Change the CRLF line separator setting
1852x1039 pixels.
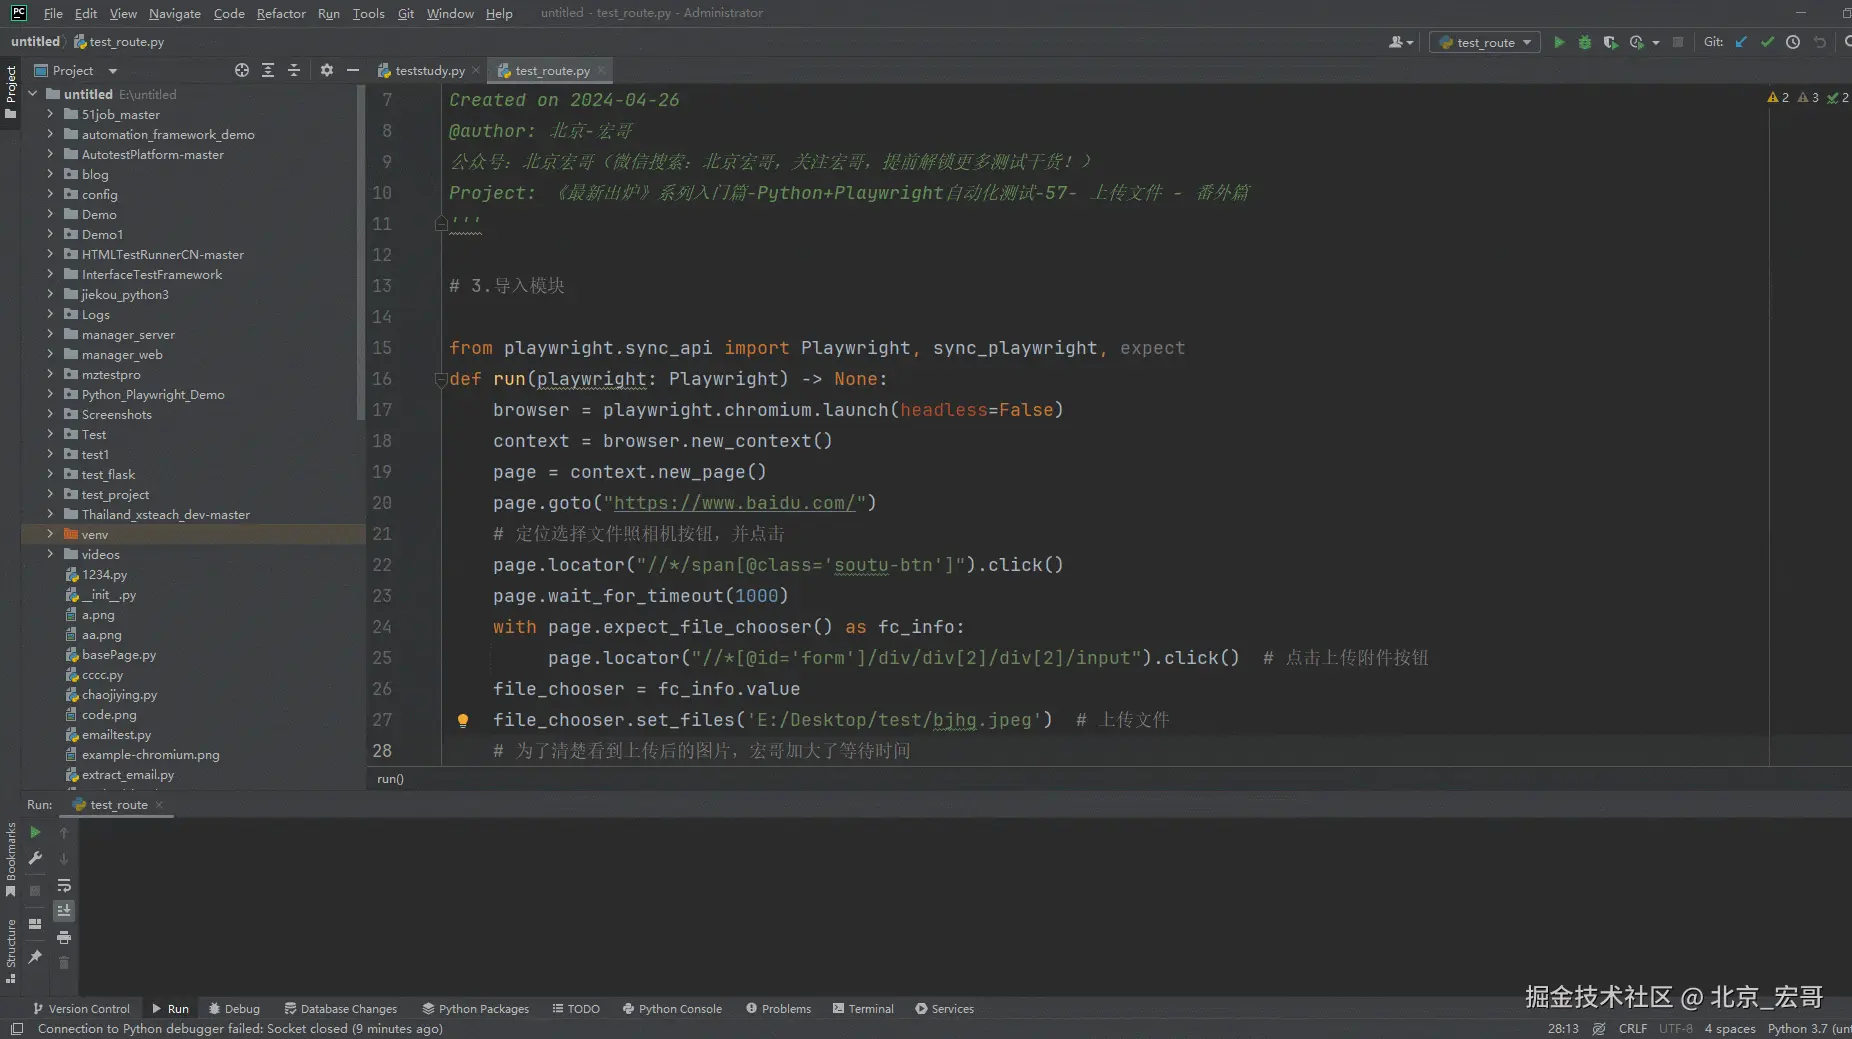1633,1028
